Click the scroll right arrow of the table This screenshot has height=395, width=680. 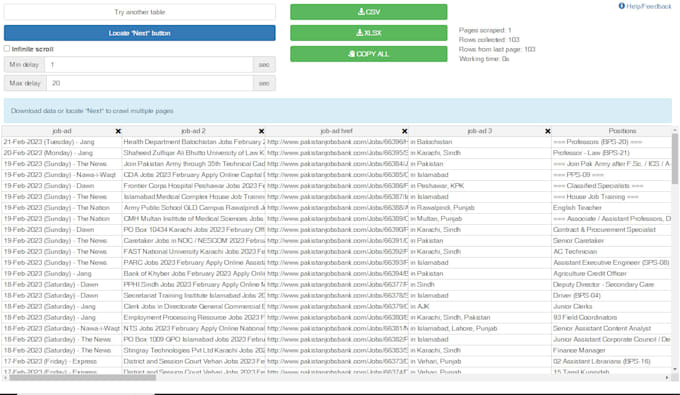(667, 378)
